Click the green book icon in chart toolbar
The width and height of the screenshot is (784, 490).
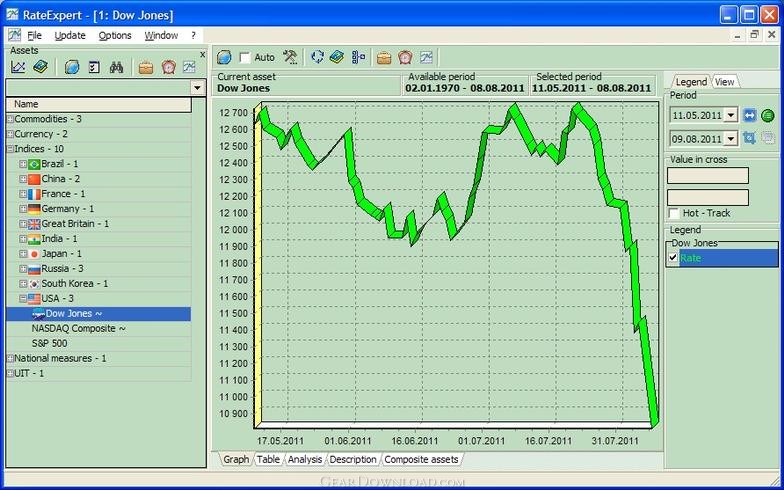click(x=337, y=57)
